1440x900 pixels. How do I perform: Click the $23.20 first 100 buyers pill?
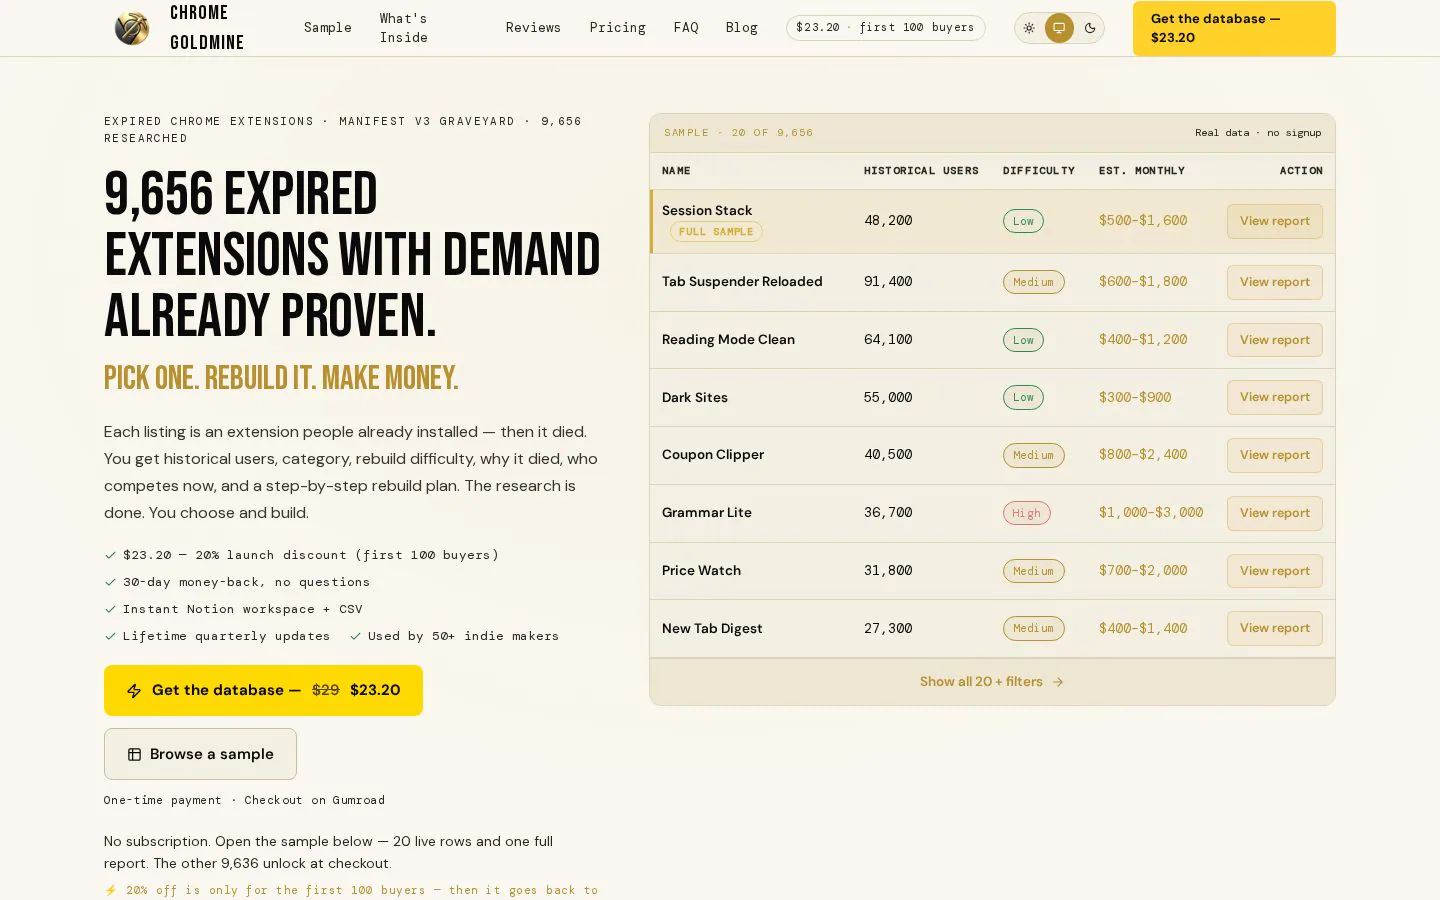point(885,28)
